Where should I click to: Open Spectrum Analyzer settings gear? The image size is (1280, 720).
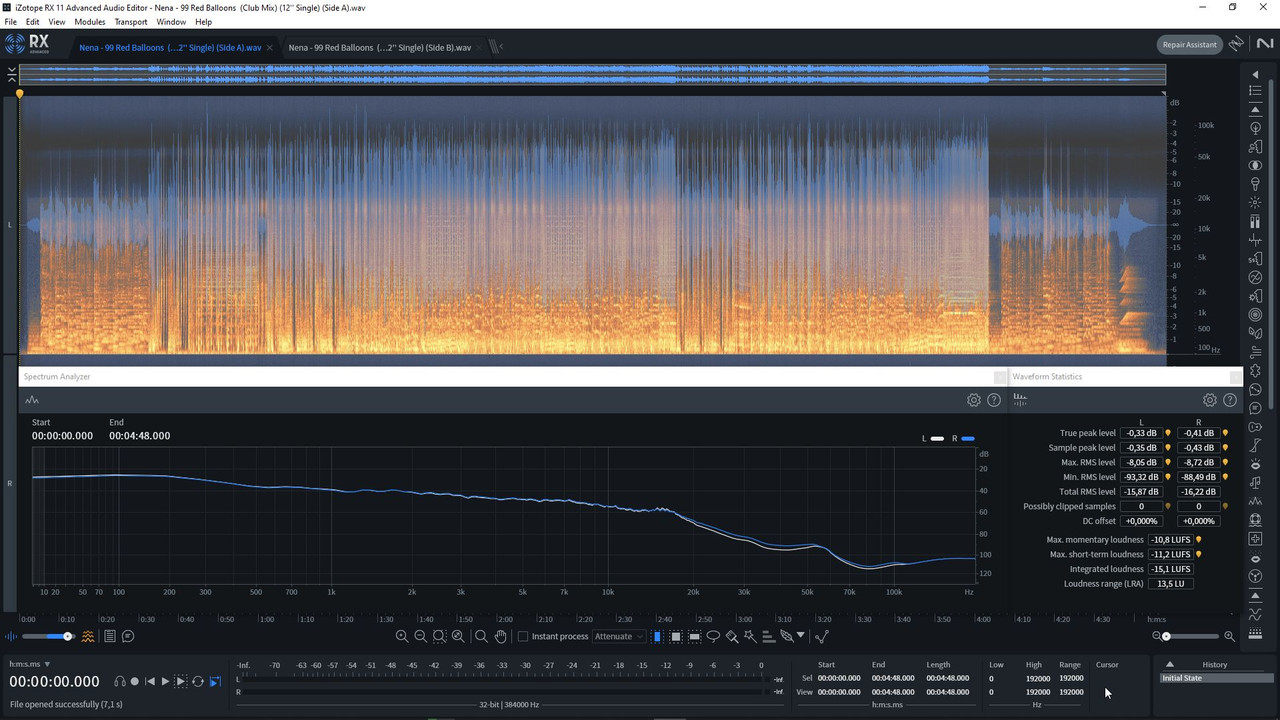pyautogui.click(x=973, y=400)
